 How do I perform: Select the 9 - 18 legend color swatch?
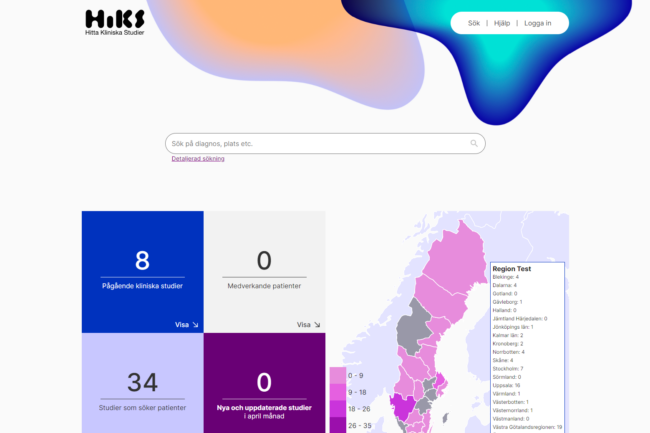(337, 392)
